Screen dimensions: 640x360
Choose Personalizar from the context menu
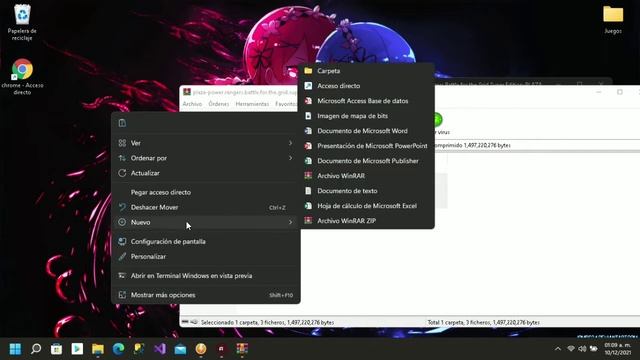(206, 257)
